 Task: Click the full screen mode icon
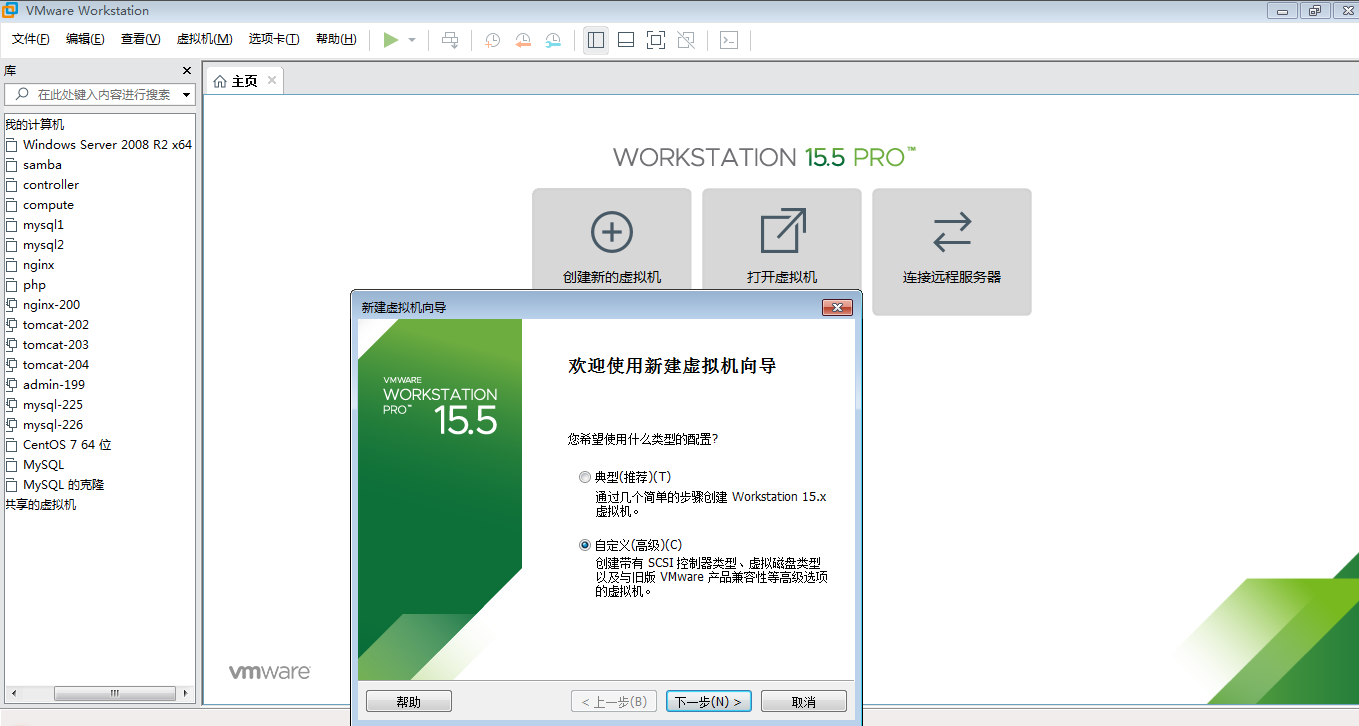[x=656, y=40]
